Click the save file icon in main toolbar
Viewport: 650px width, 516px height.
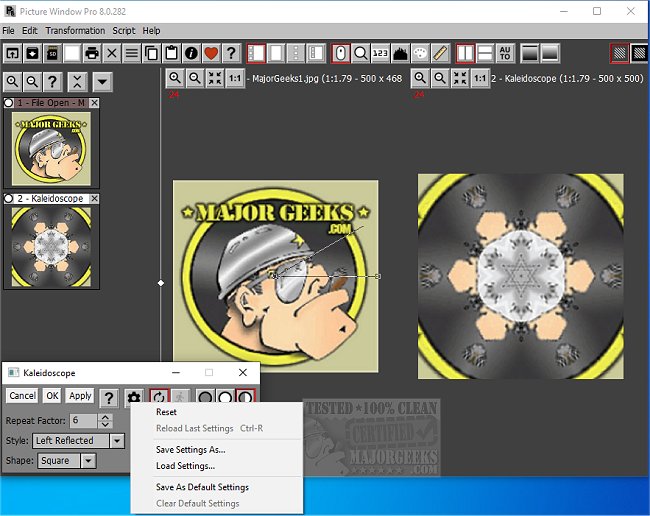tap(32, 53)
